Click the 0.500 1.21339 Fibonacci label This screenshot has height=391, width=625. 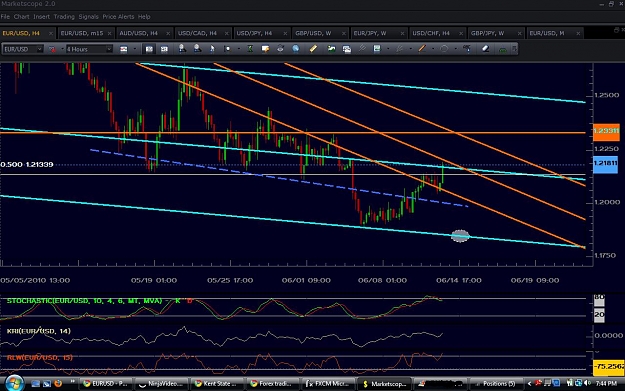(27, 164)
